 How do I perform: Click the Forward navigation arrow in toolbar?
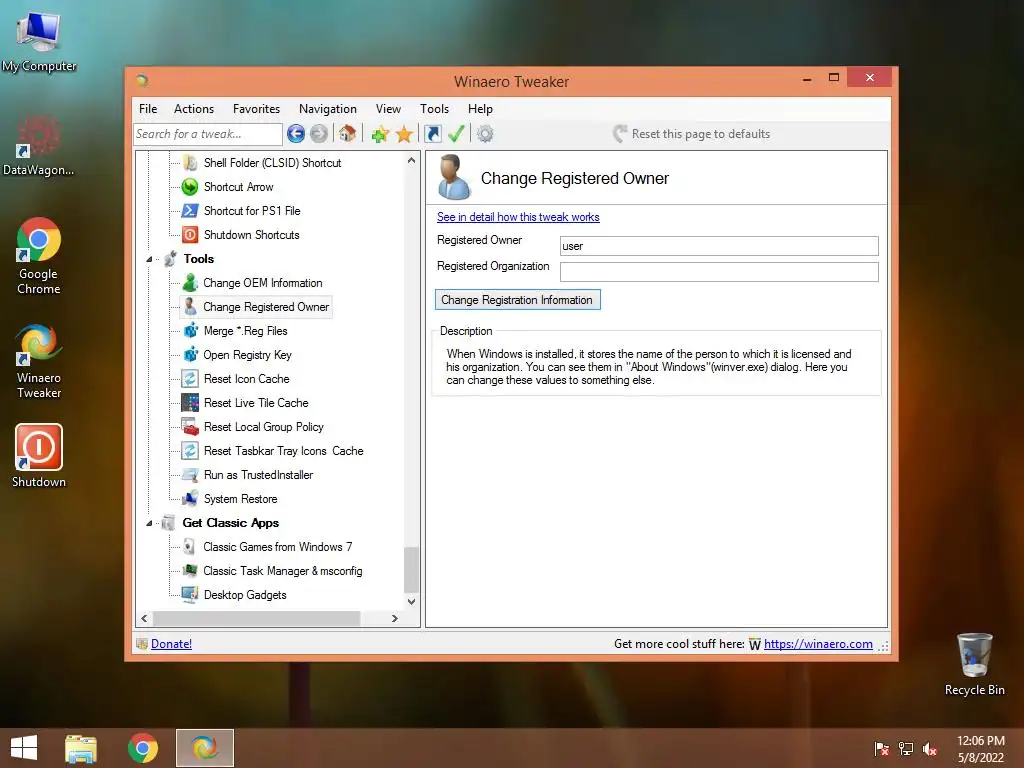click(319, 134)
